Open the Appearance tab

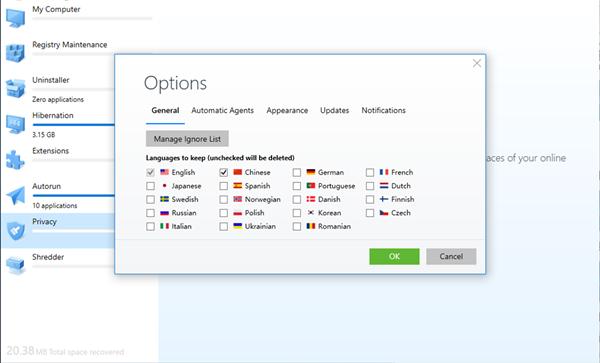(287, 110)
